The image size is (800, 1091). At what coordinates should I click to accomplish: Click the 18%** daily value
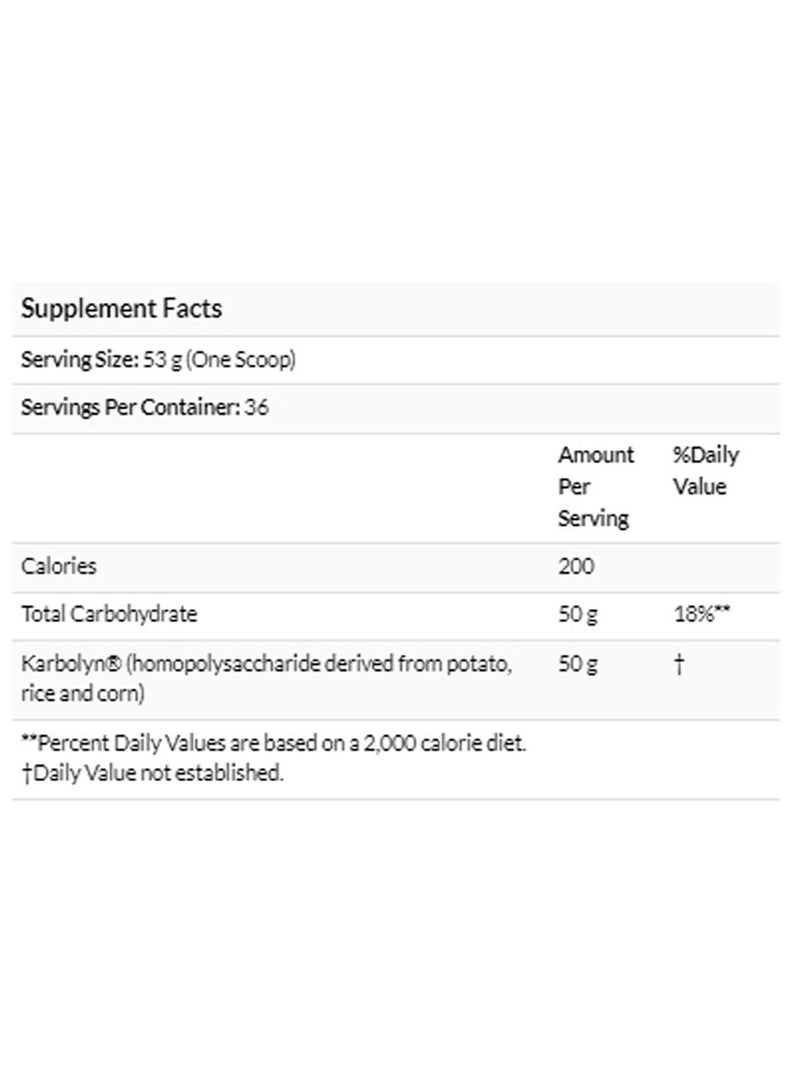[703, 614]
